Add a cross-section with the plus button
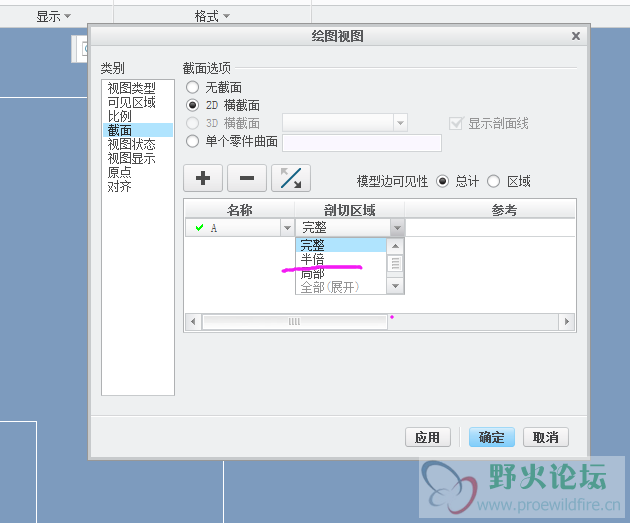Viewport: 630px width, 523px height. click(x=203, y=178)
